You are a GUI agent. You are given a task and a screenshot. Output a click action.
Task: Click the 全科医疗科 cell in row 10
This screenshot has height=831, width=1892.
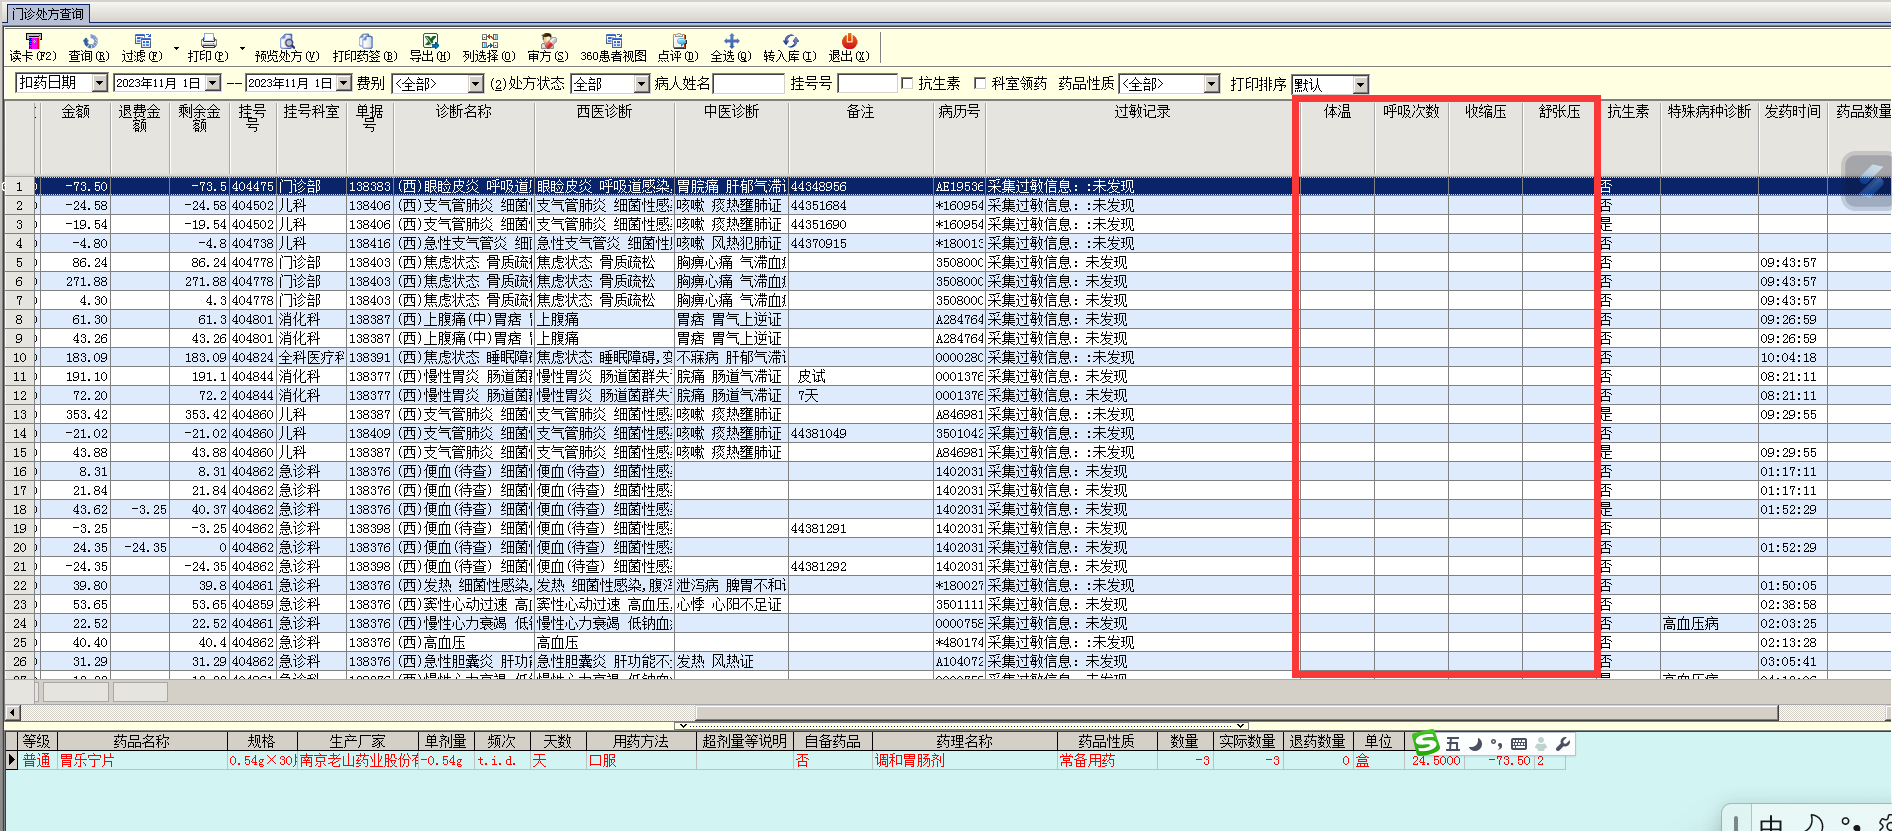[311, 357]
